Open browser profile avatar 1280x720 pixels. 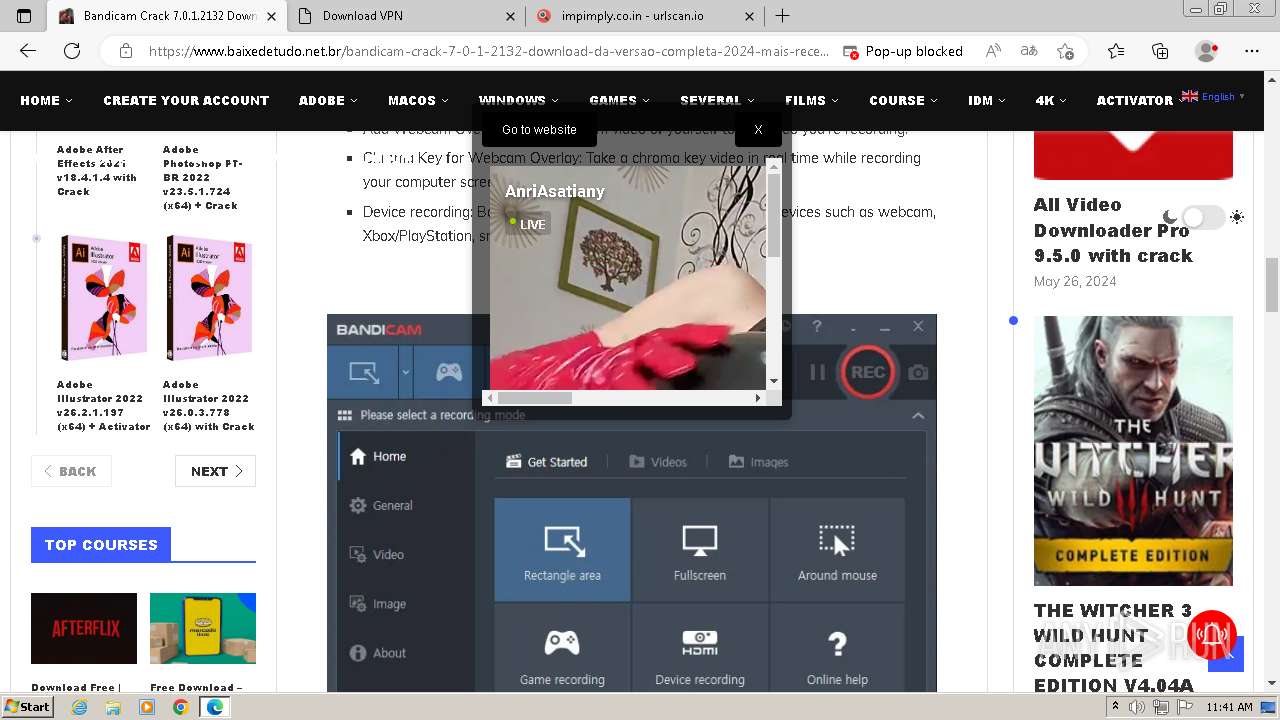(1207, 51)
